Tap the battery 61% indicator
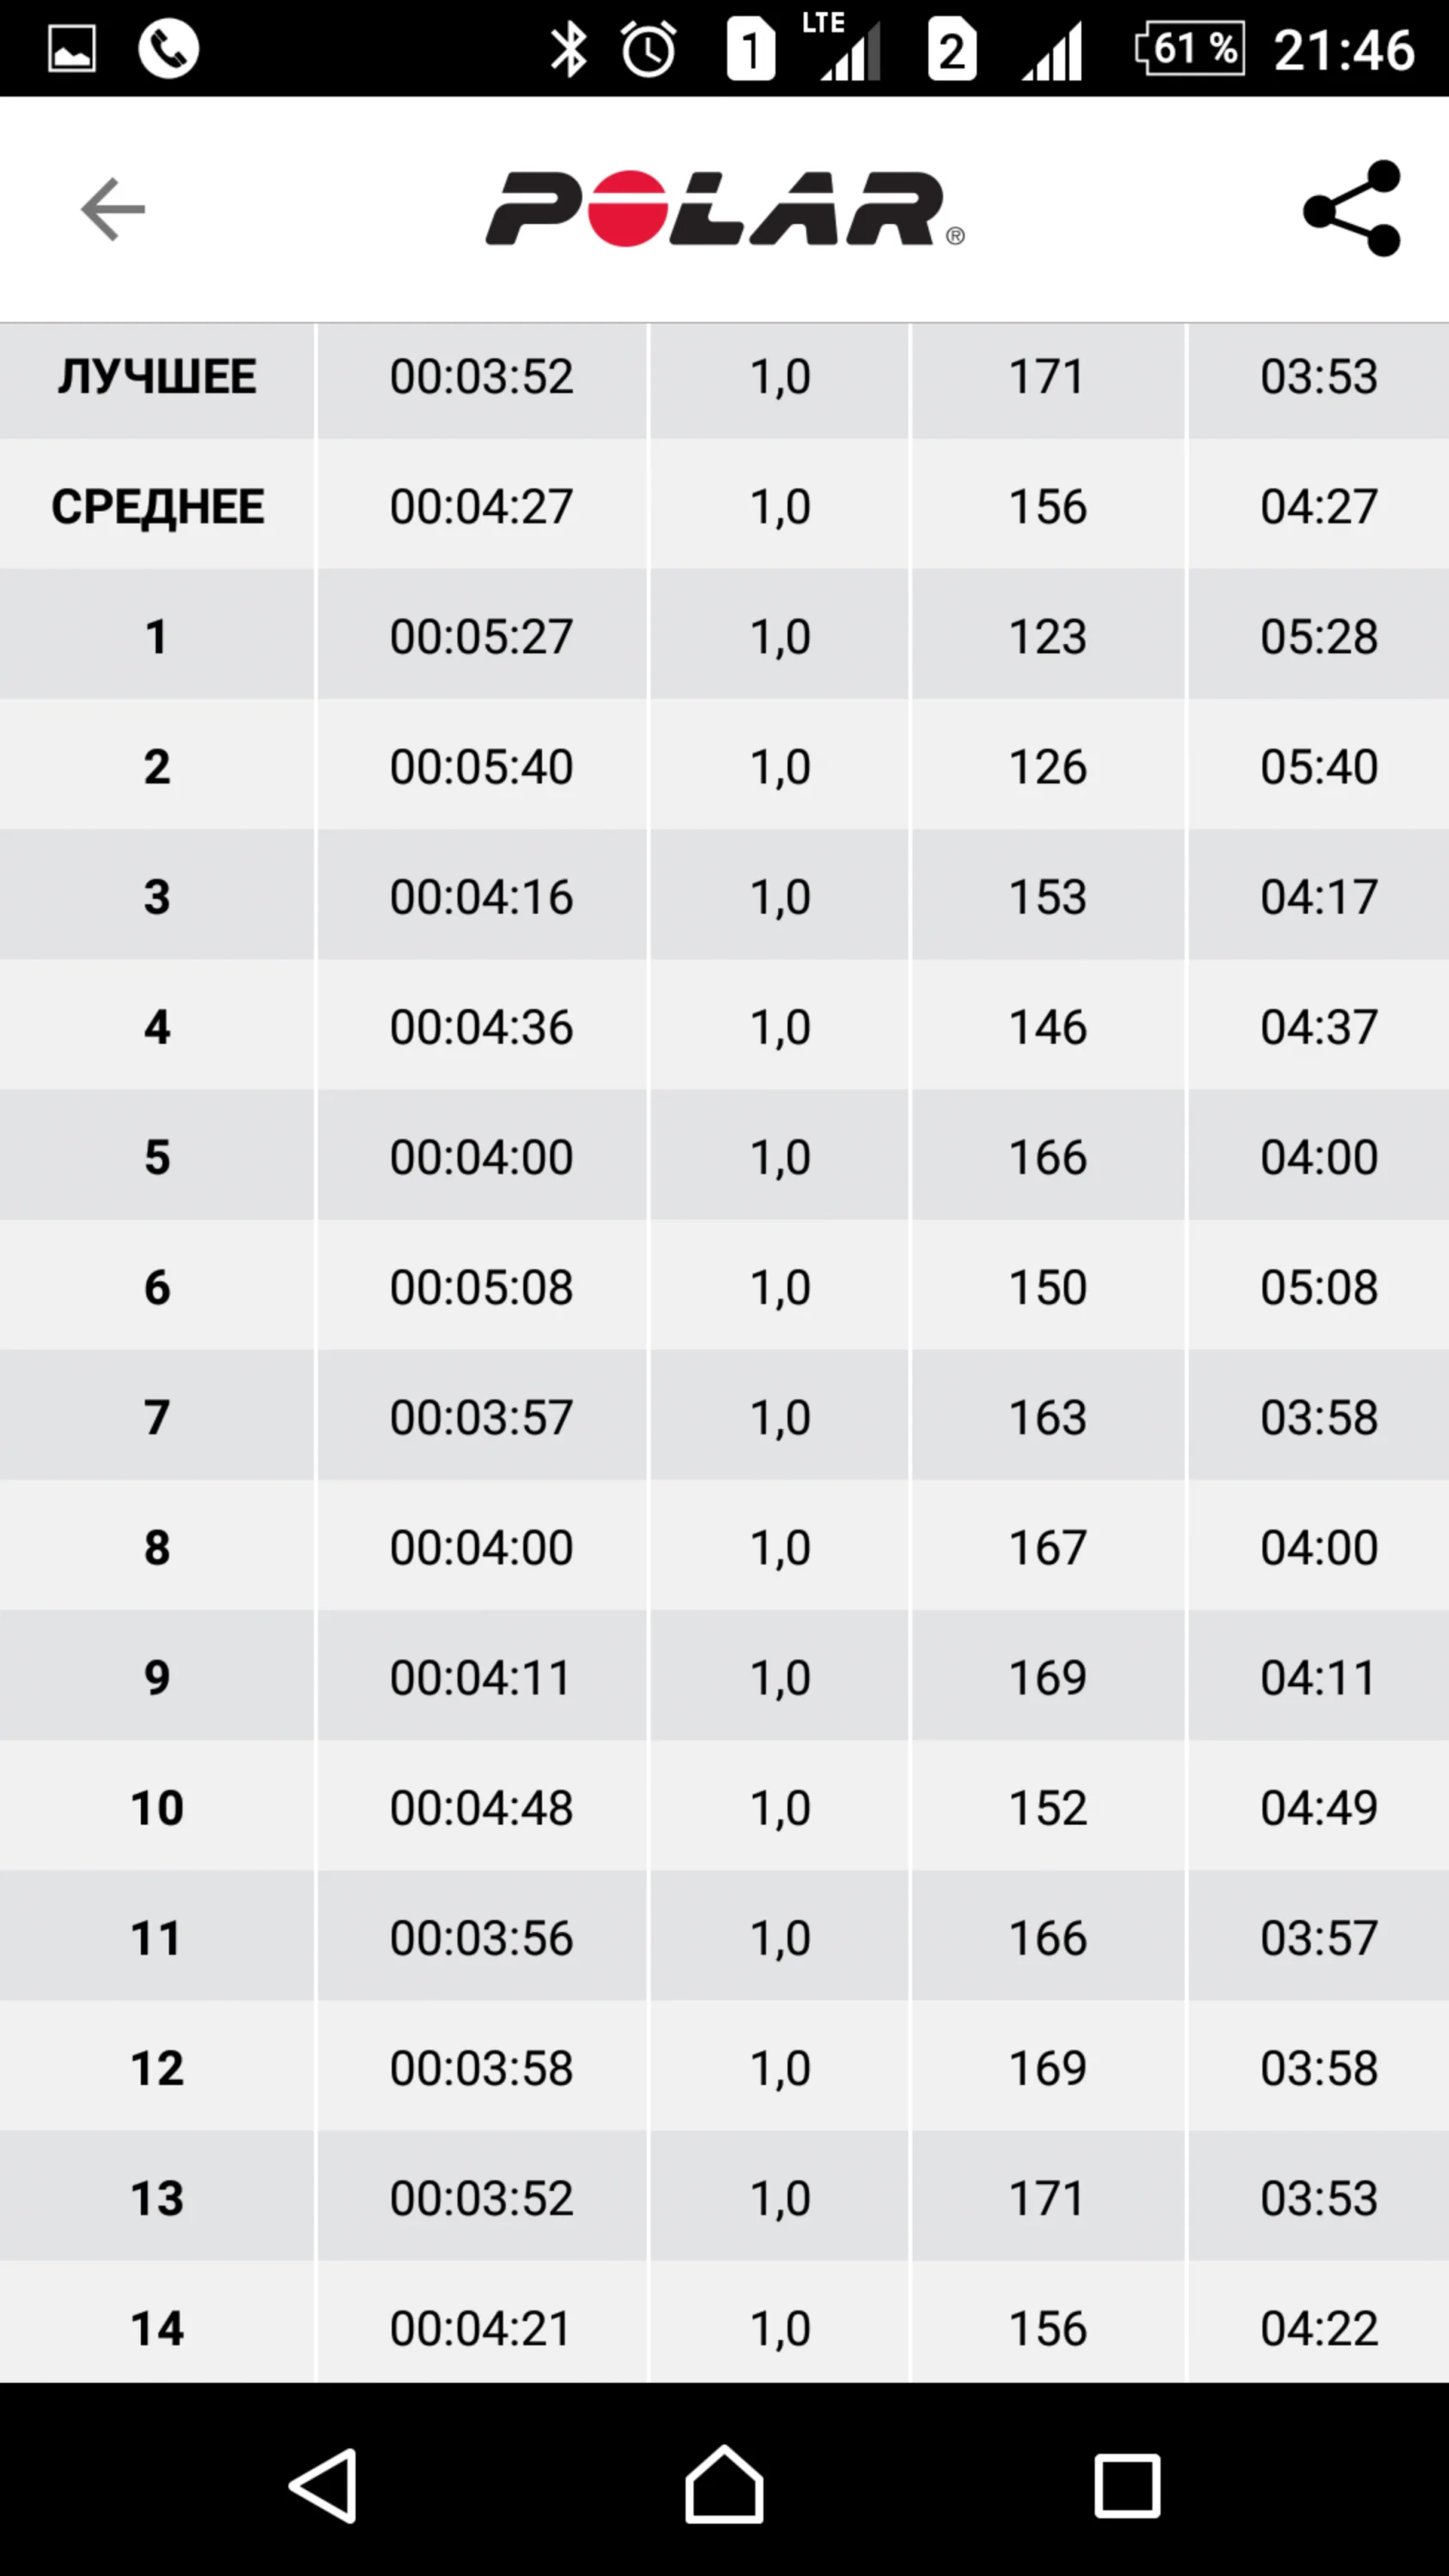1449x2576 pixels. 1190,49
